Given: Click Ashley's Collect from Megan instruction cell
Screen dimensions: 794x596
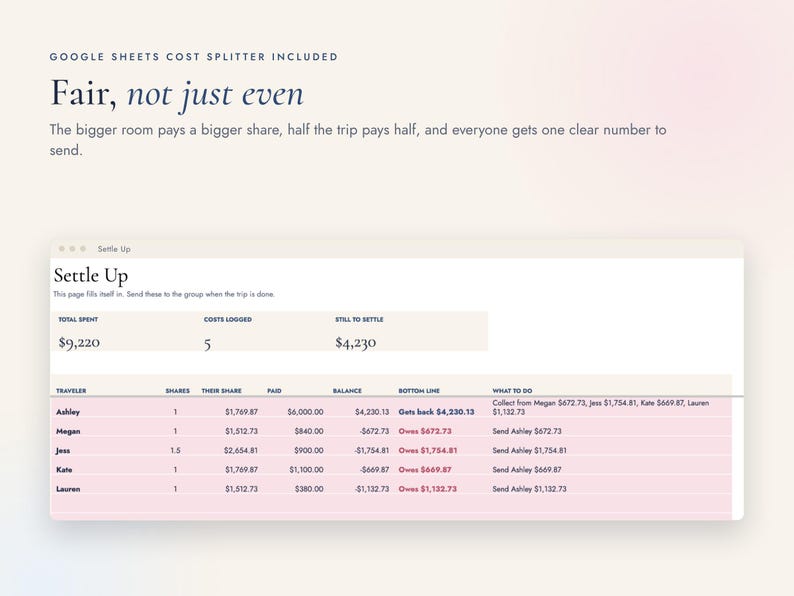Looking at the screenshot, I should [x=601, y=408].
